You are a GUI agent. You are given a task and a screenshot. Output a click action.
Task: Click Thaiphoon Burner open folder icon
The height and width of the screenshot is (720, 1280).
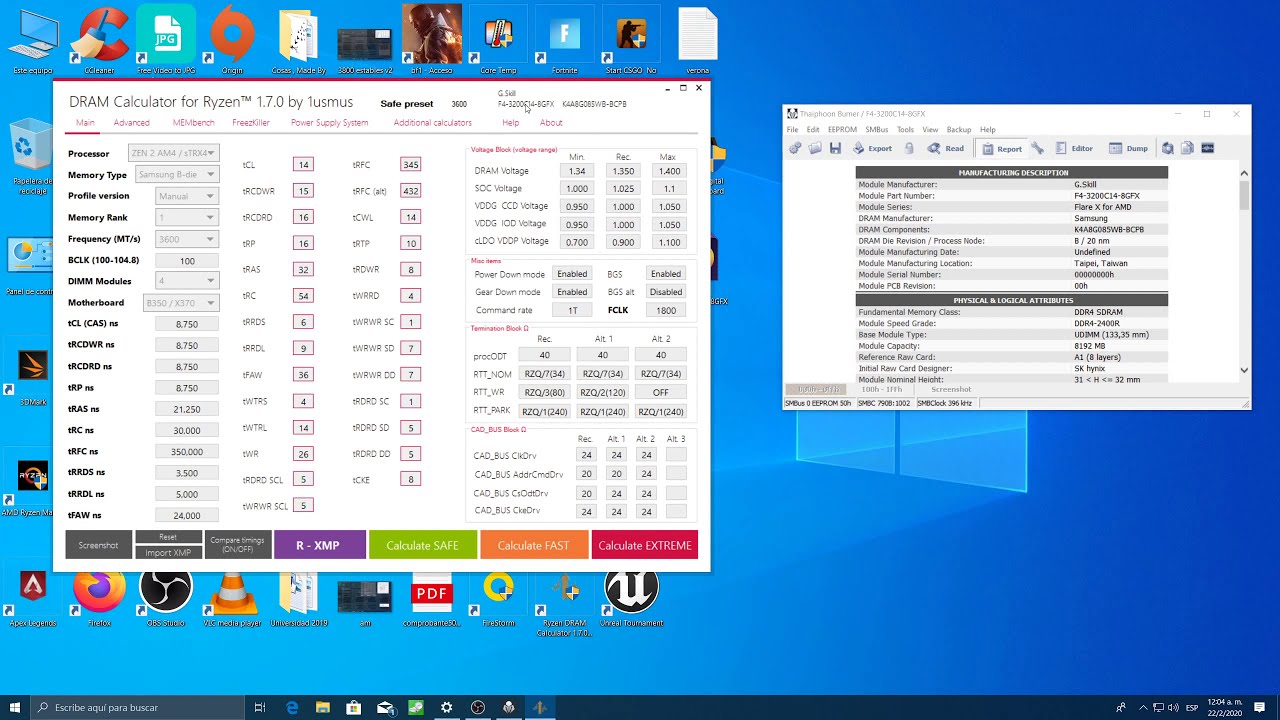815,148
